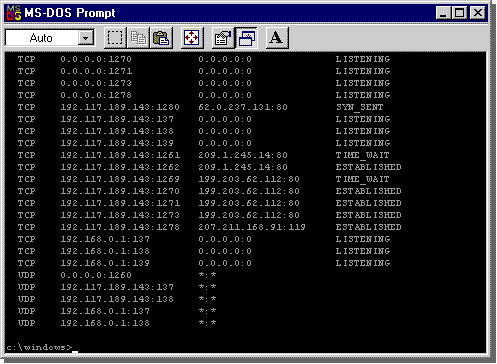The height and width of the screenshot is (364, 497).
Task: Toggle the Background toolbar button
Action: coord(246,38)
